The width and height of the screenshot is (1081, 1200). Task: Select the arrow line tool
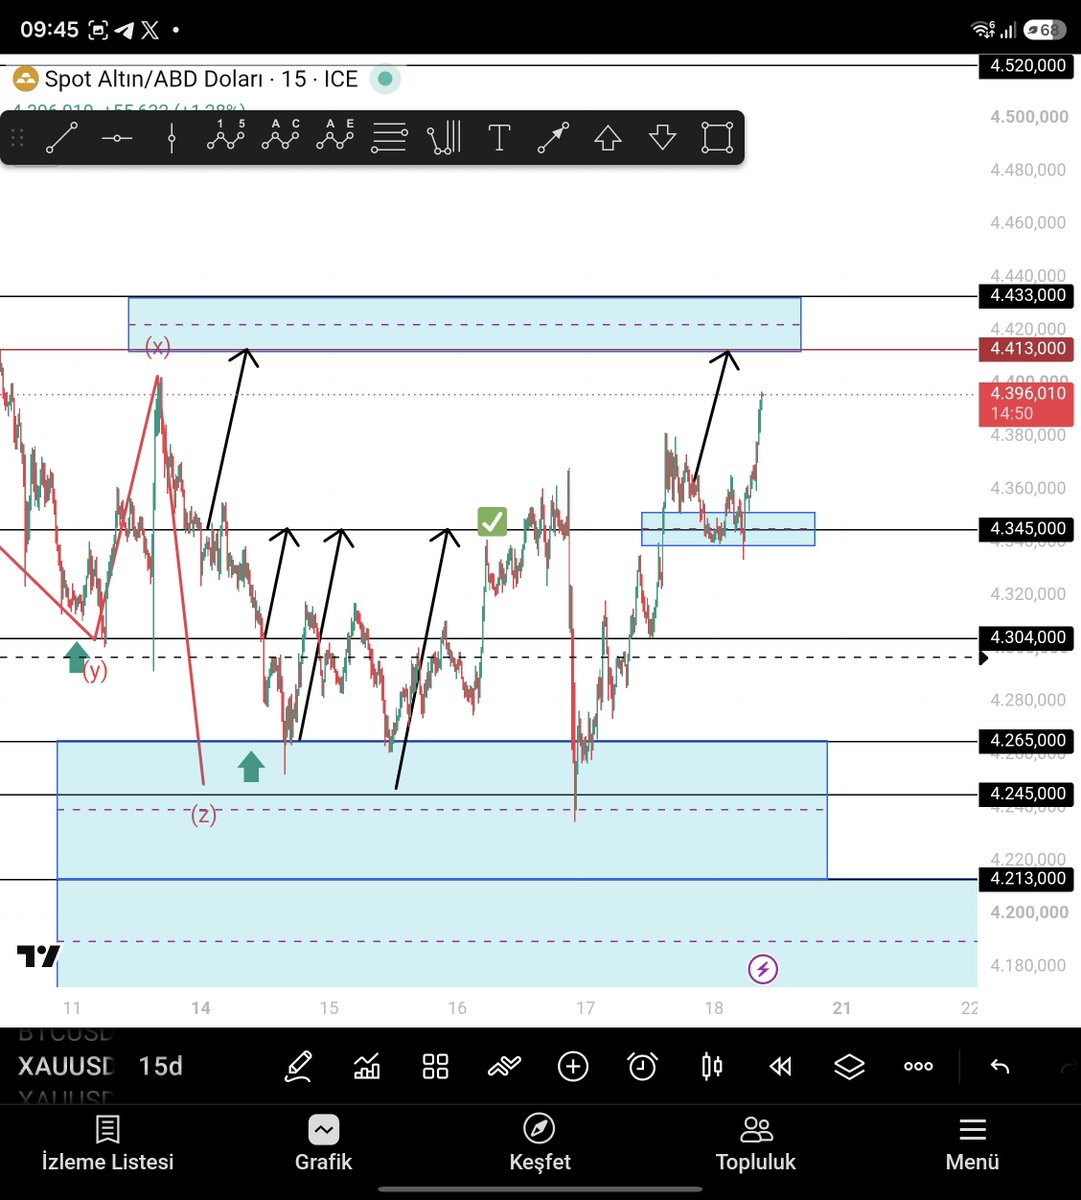tap(553, 137)
